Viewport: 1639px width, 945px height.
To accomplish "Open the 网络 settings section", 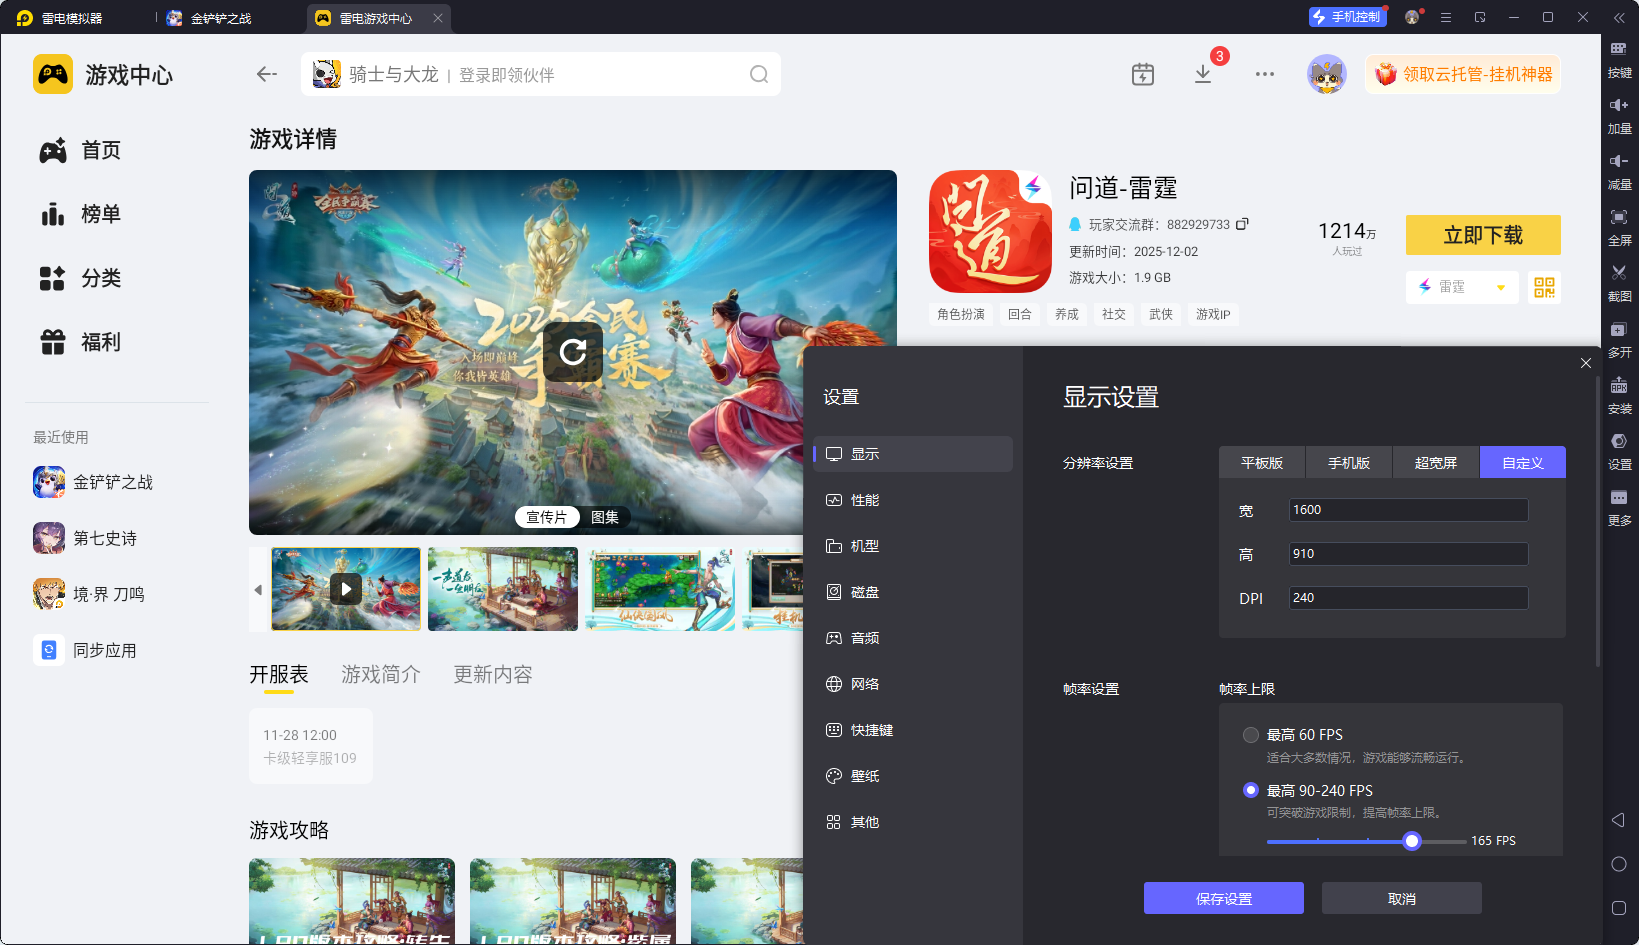I will click(913, 684).
